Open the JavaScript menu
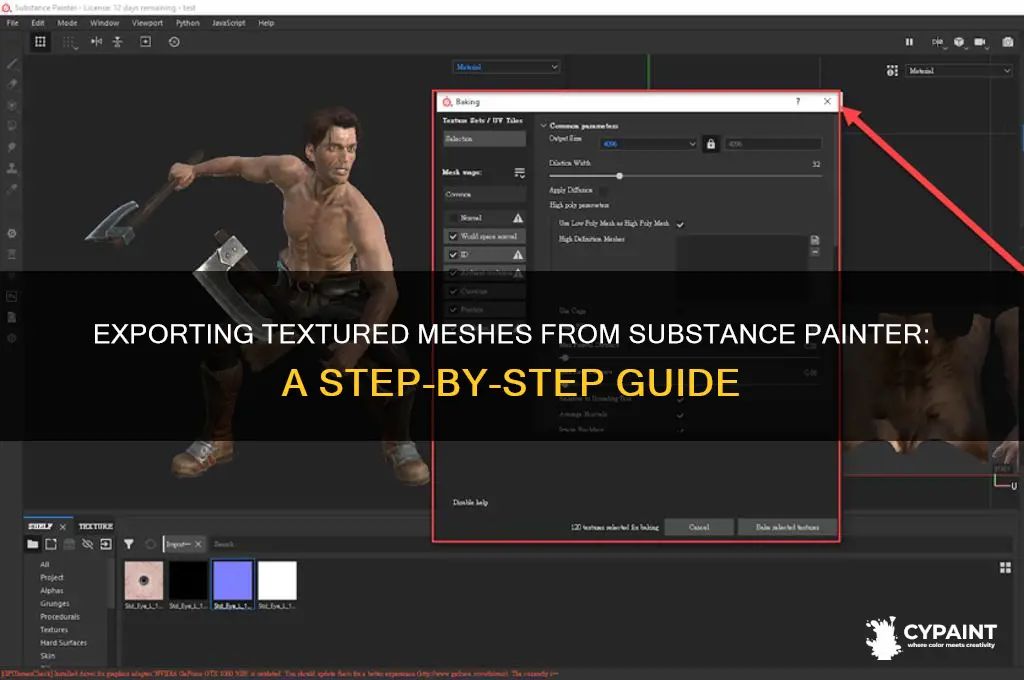This screenshot has height=680, width=1024. (229, 23)
